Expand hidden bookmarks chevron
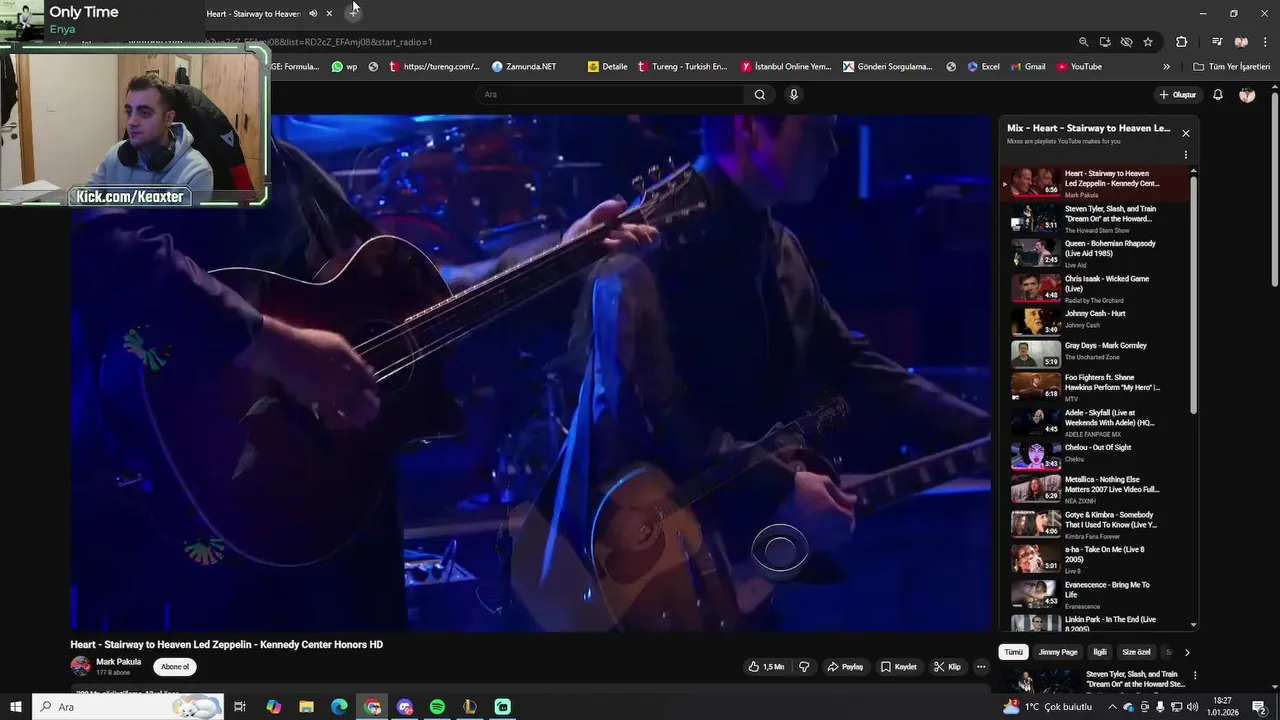Viewport: 1280px width, 720px height. 1166,67
